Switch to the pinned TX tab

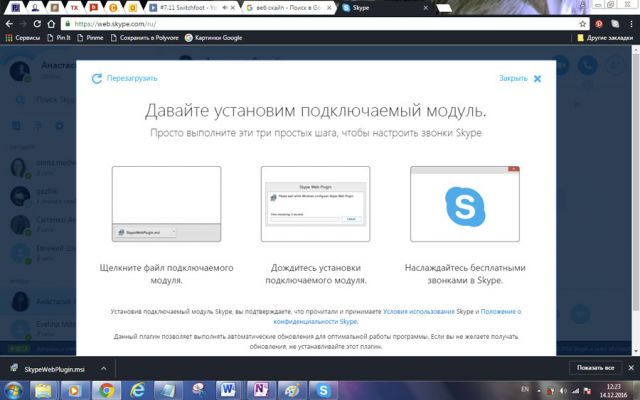[x=74, y=8]
